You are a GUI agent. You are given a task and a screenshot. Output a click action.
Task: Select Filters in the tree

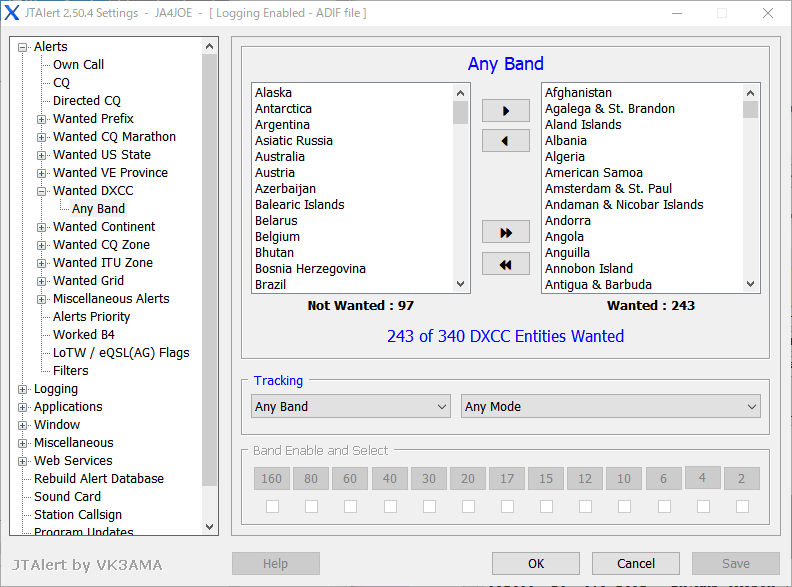pyautogui.click(x=71, y=371)
